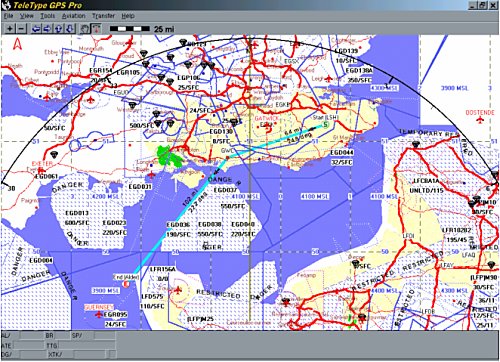Viewport: 500px width, 362px height.
Task: Open the Tools menu
Action: [x=47, y=16]
